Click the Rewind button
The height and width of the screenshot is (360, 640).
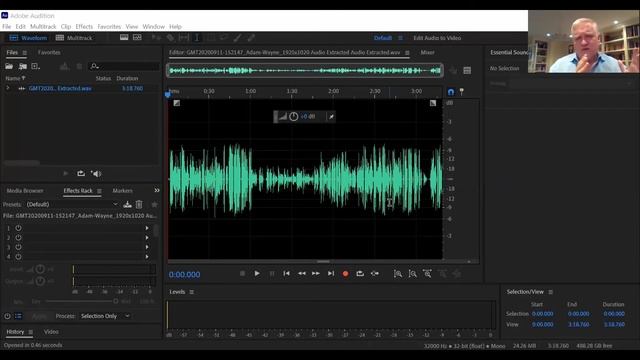(302, 273)
